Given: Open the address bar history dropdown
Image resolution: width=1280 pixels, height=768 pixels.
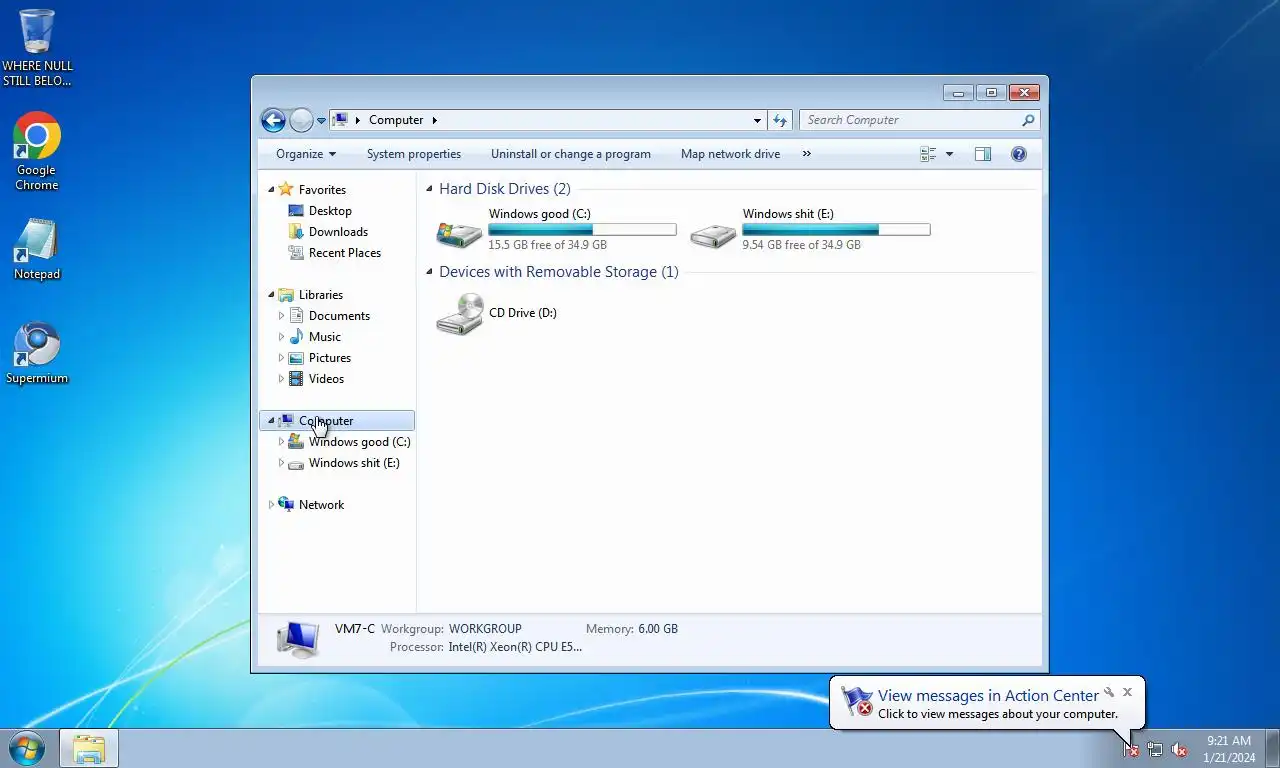Looking at the screenshot, I should (x=757, y=120).
